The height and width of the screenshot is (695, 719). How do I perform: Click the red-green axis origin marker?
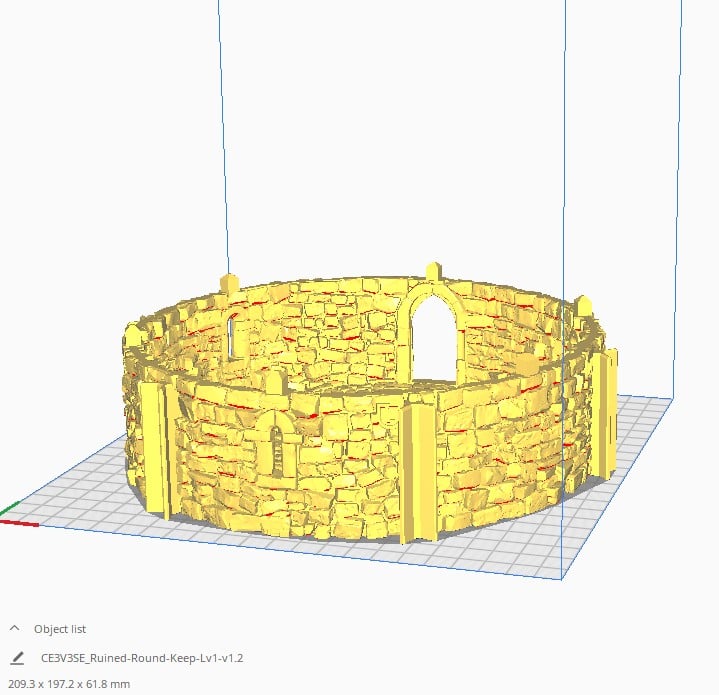point(6,516)
